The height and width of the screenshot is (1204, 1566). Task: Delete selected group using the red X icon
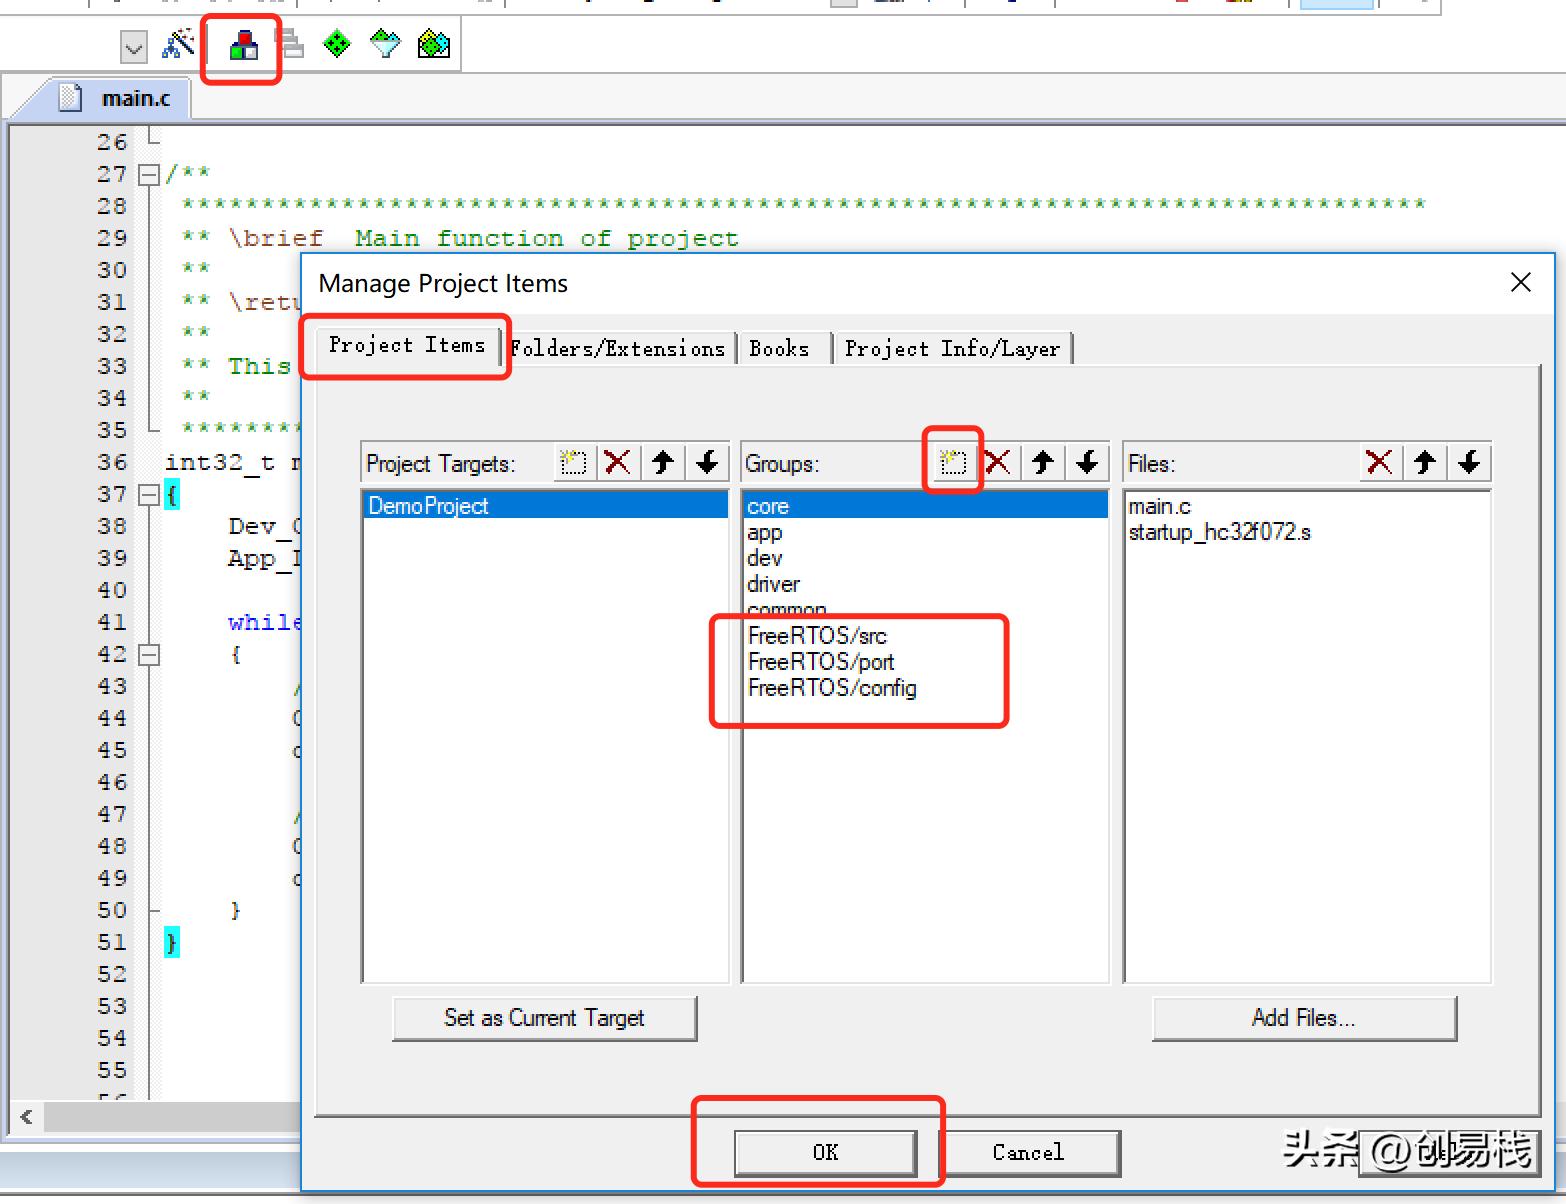pos(997,462)
